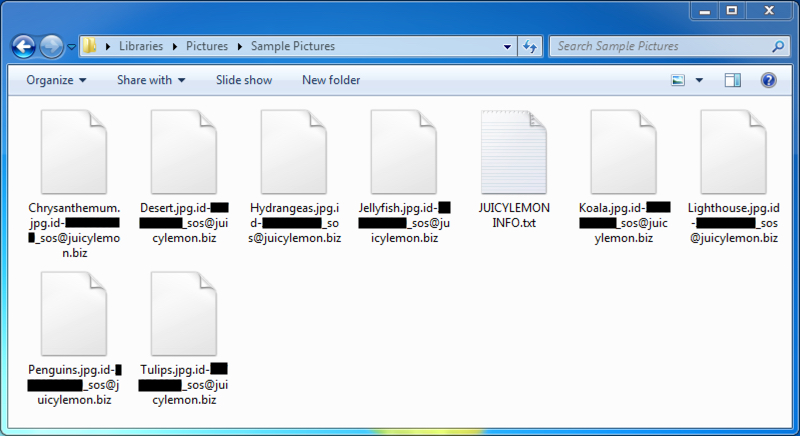Open address bar previous locations dropdown

[505, 46]
